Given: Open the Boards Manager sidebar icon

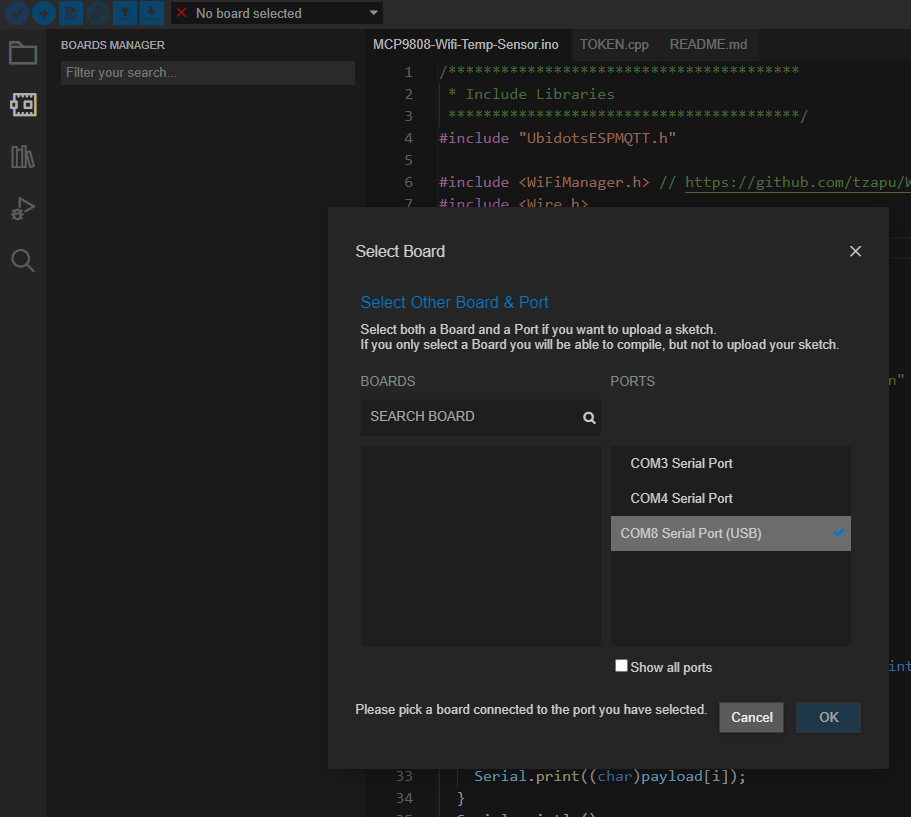Looking at the screenshot, I should (x=23, y=105).
